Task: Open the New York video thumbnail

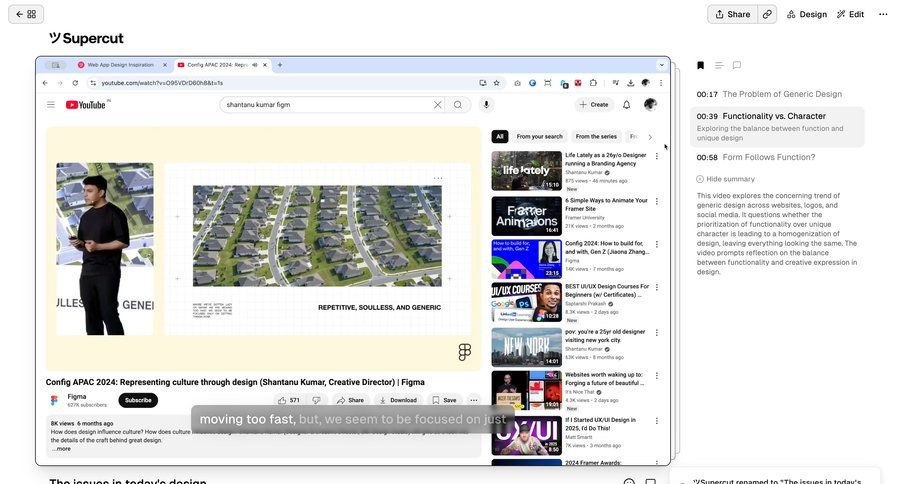Action: [x=526, y=347]
